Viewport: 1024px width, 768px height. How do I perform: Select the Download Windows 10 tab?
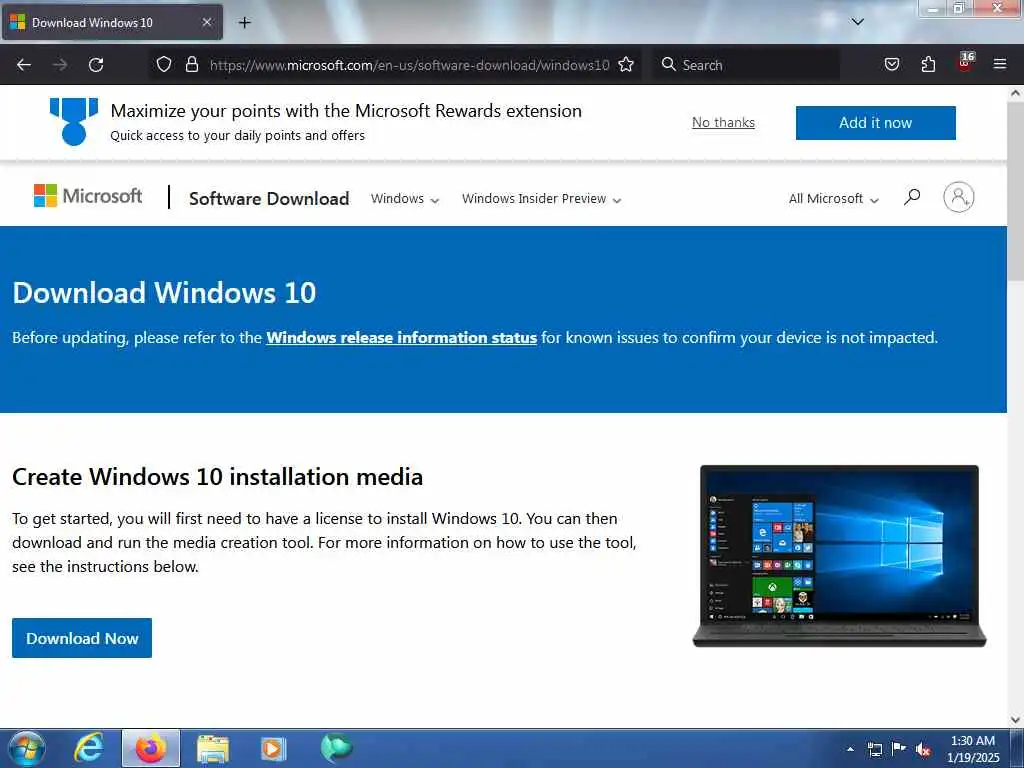point(112,23)
